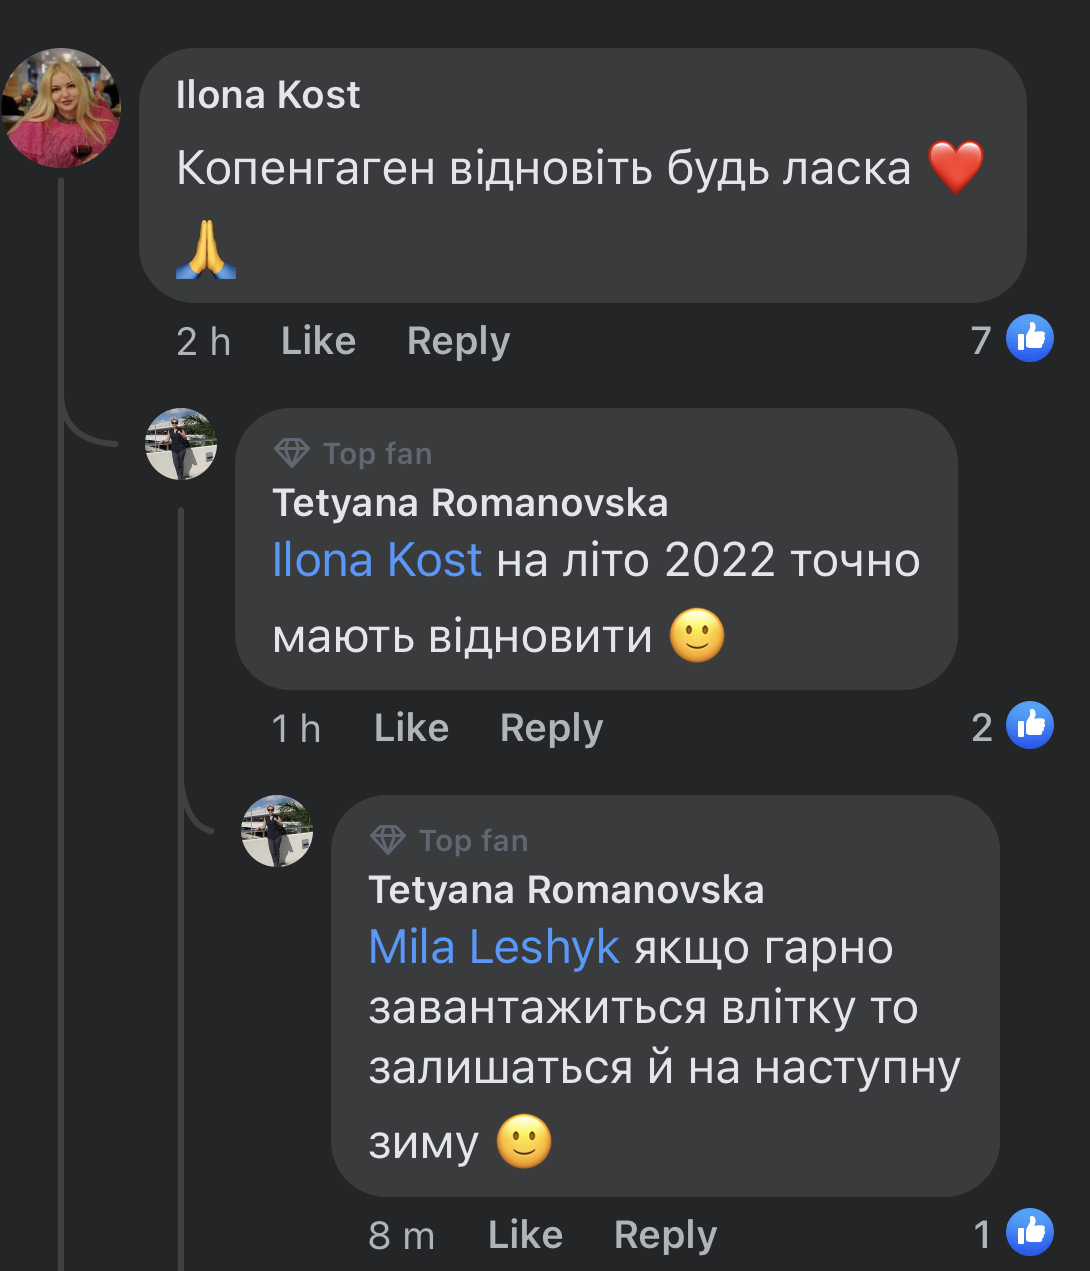The width and height of the screenshot is (1090, 1271).
Task: Reply to Ilona Kost's comment
Action: [458, 341]
